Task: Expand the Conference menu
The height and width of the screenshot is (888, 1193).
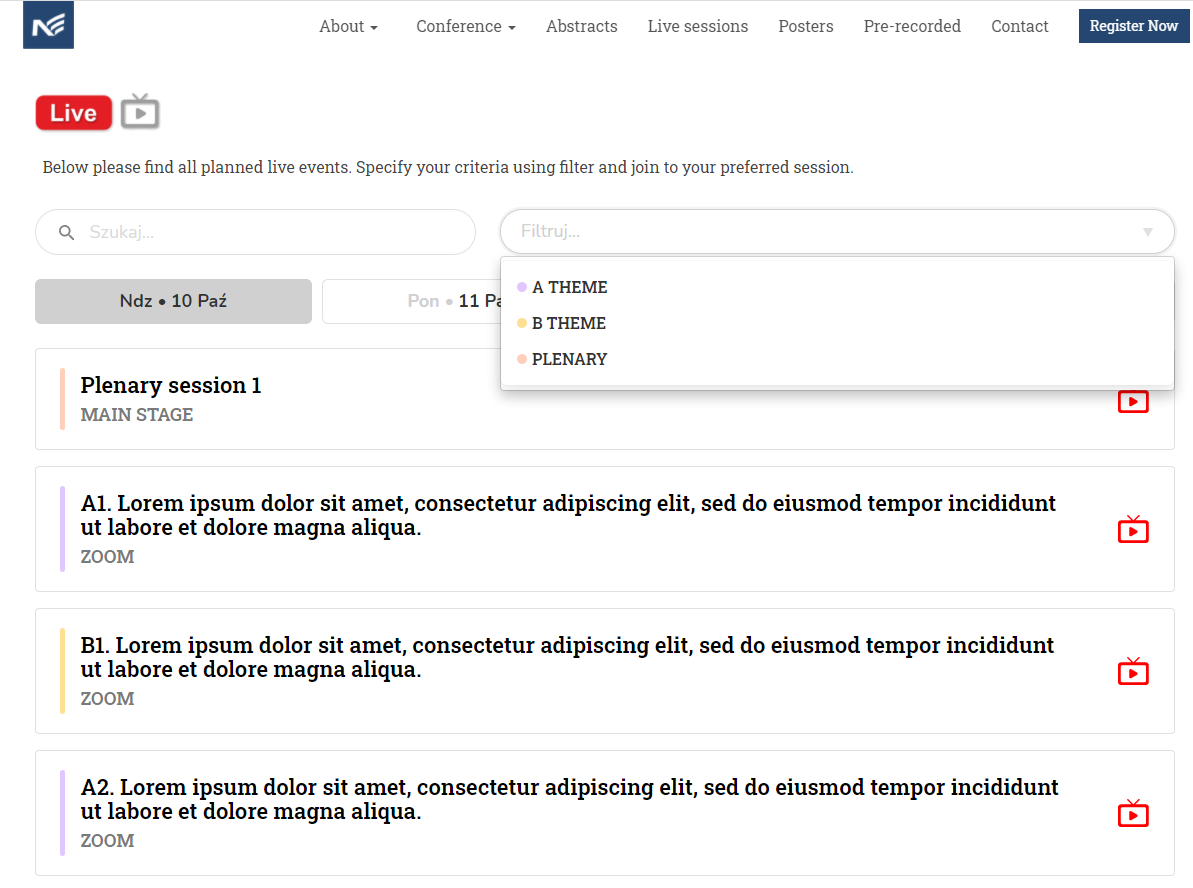Action: point(465,27)
